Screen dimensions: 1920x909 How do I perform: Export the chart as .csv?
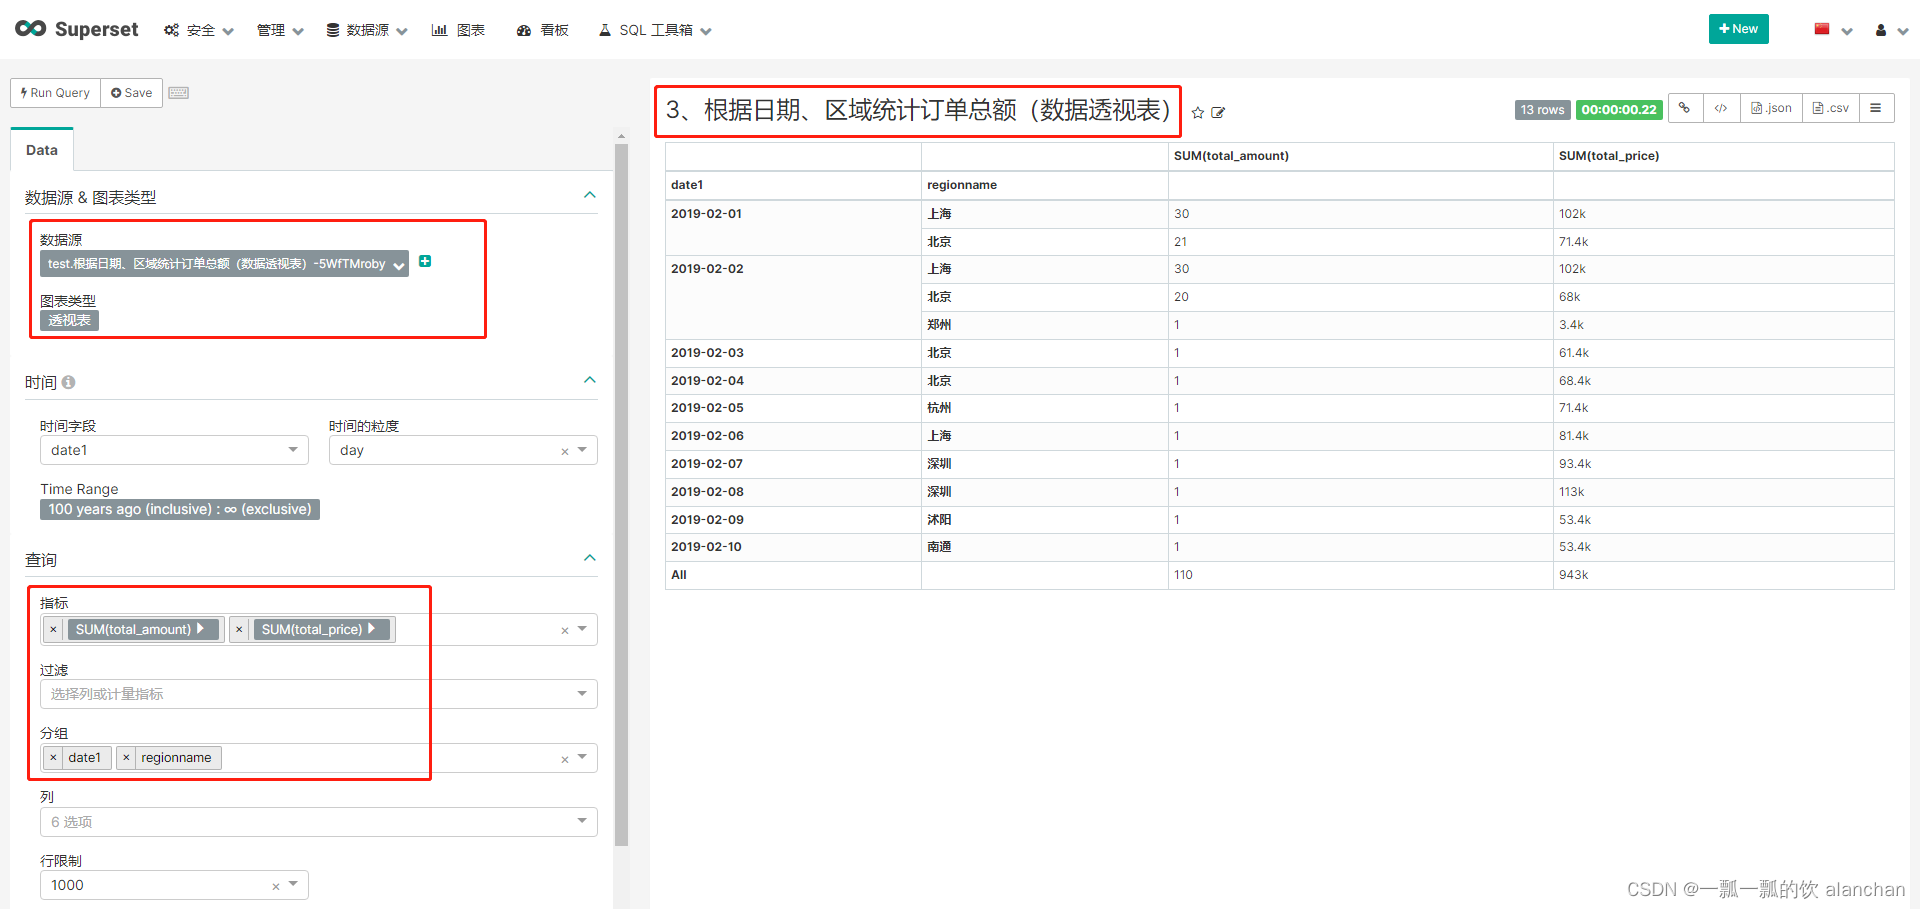coord(1831,108)
